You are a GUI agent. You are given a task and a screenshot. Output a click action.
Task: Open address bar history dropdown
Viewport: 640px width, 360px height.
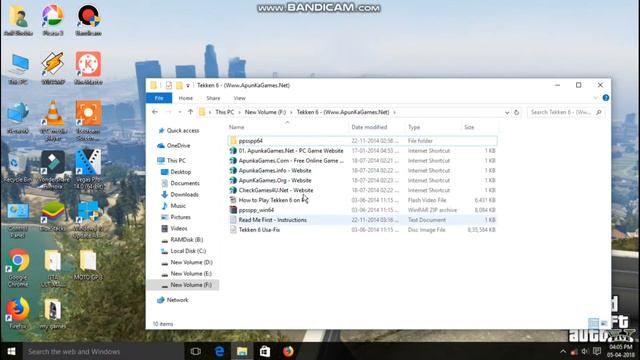pos(507,112)
